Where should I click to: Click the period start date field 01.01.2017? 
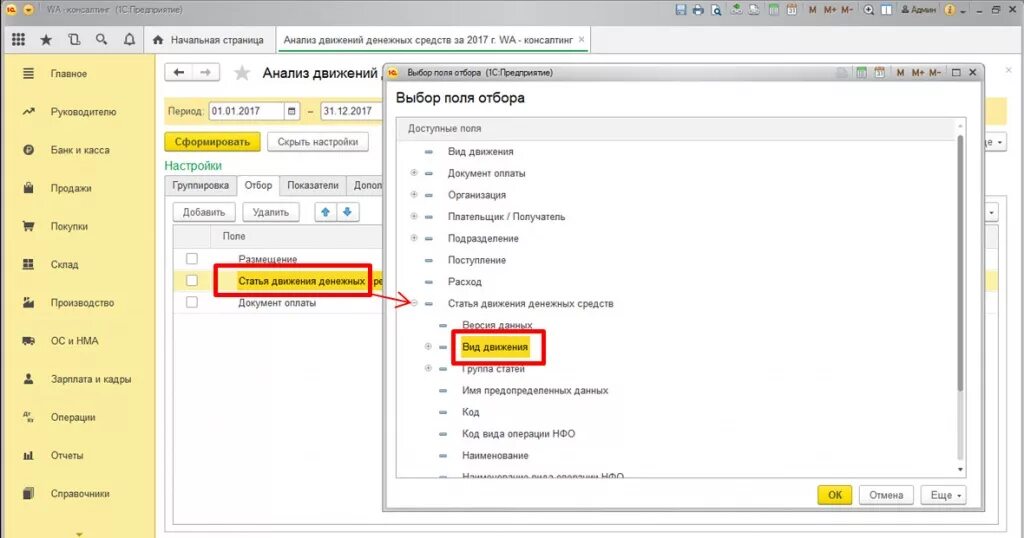pos(246,111)
